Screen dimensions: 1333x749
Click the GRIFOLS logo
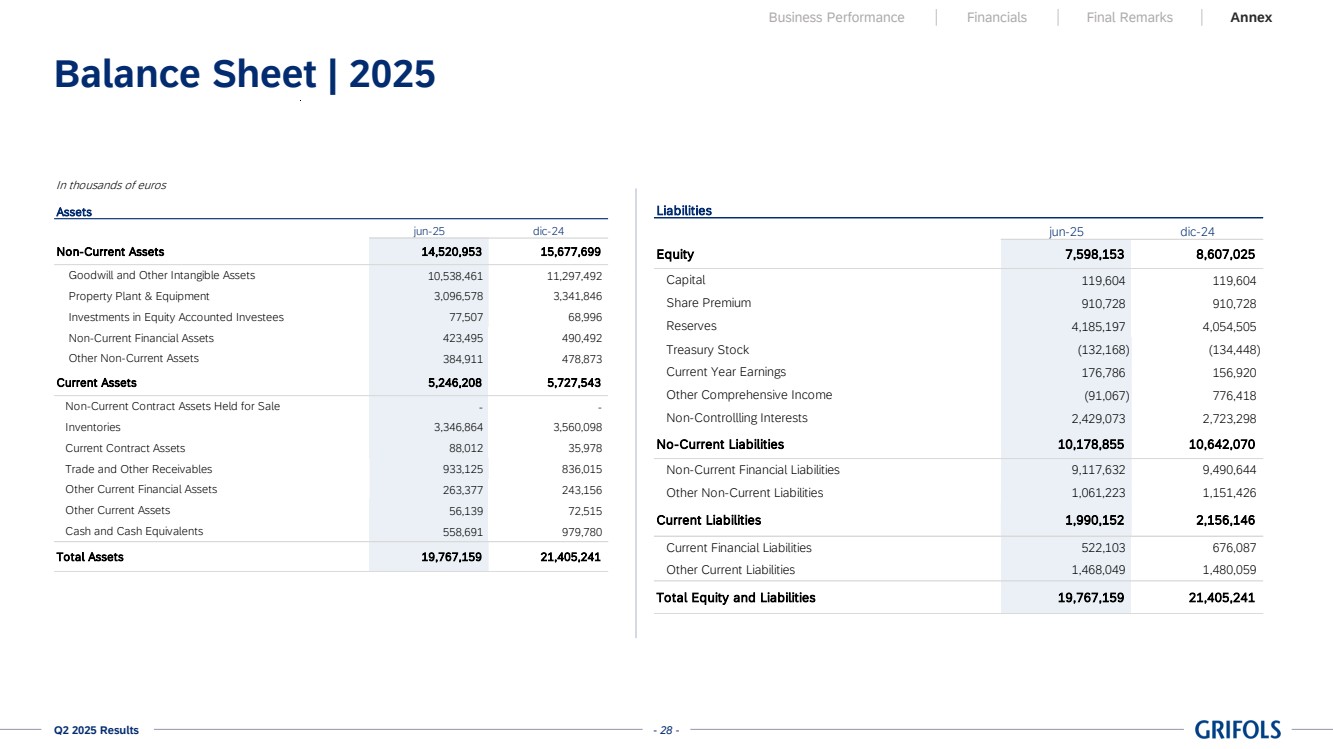(x=1237, y=730)
